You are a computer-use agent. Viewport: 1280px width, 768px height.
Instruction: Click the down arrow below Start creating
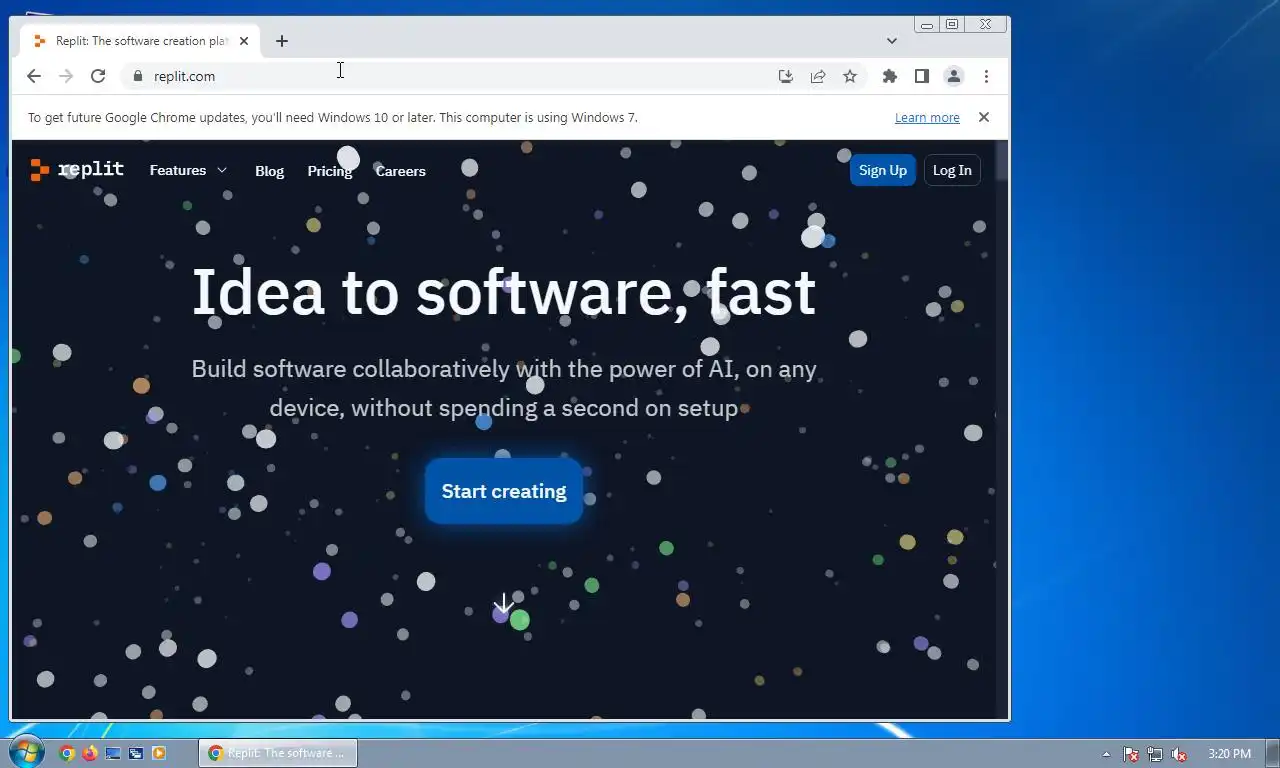click(504, 604)
